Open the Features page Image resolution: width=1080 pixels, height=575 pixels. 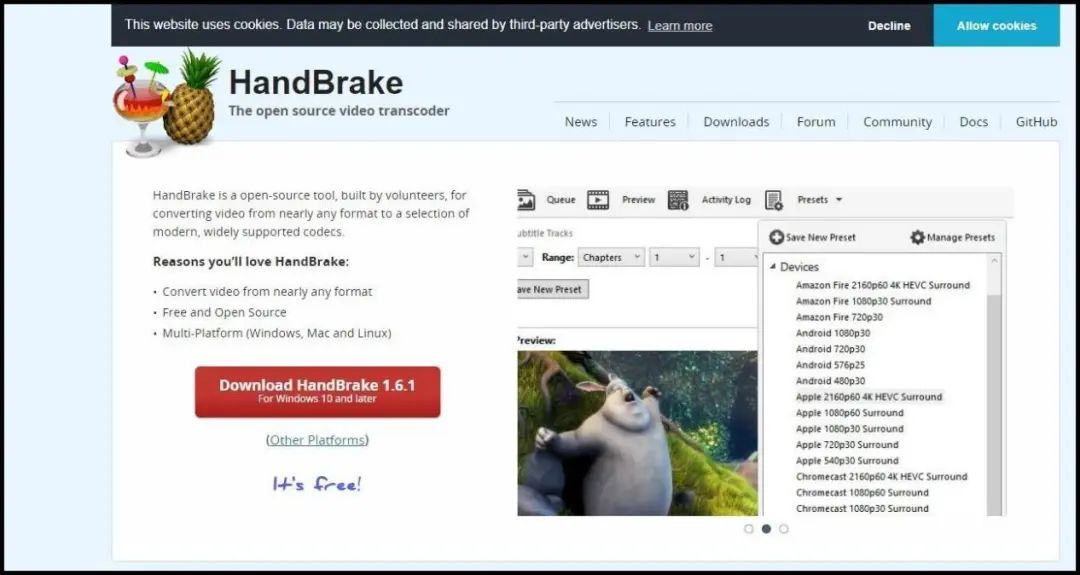coord(650,122)
